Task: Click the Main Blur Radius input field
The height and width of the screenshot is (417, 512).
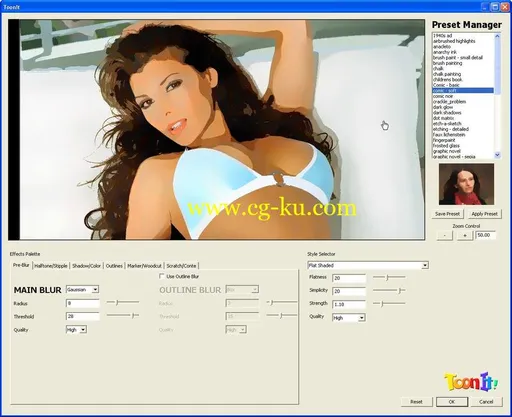Action: tap(83, 303)
